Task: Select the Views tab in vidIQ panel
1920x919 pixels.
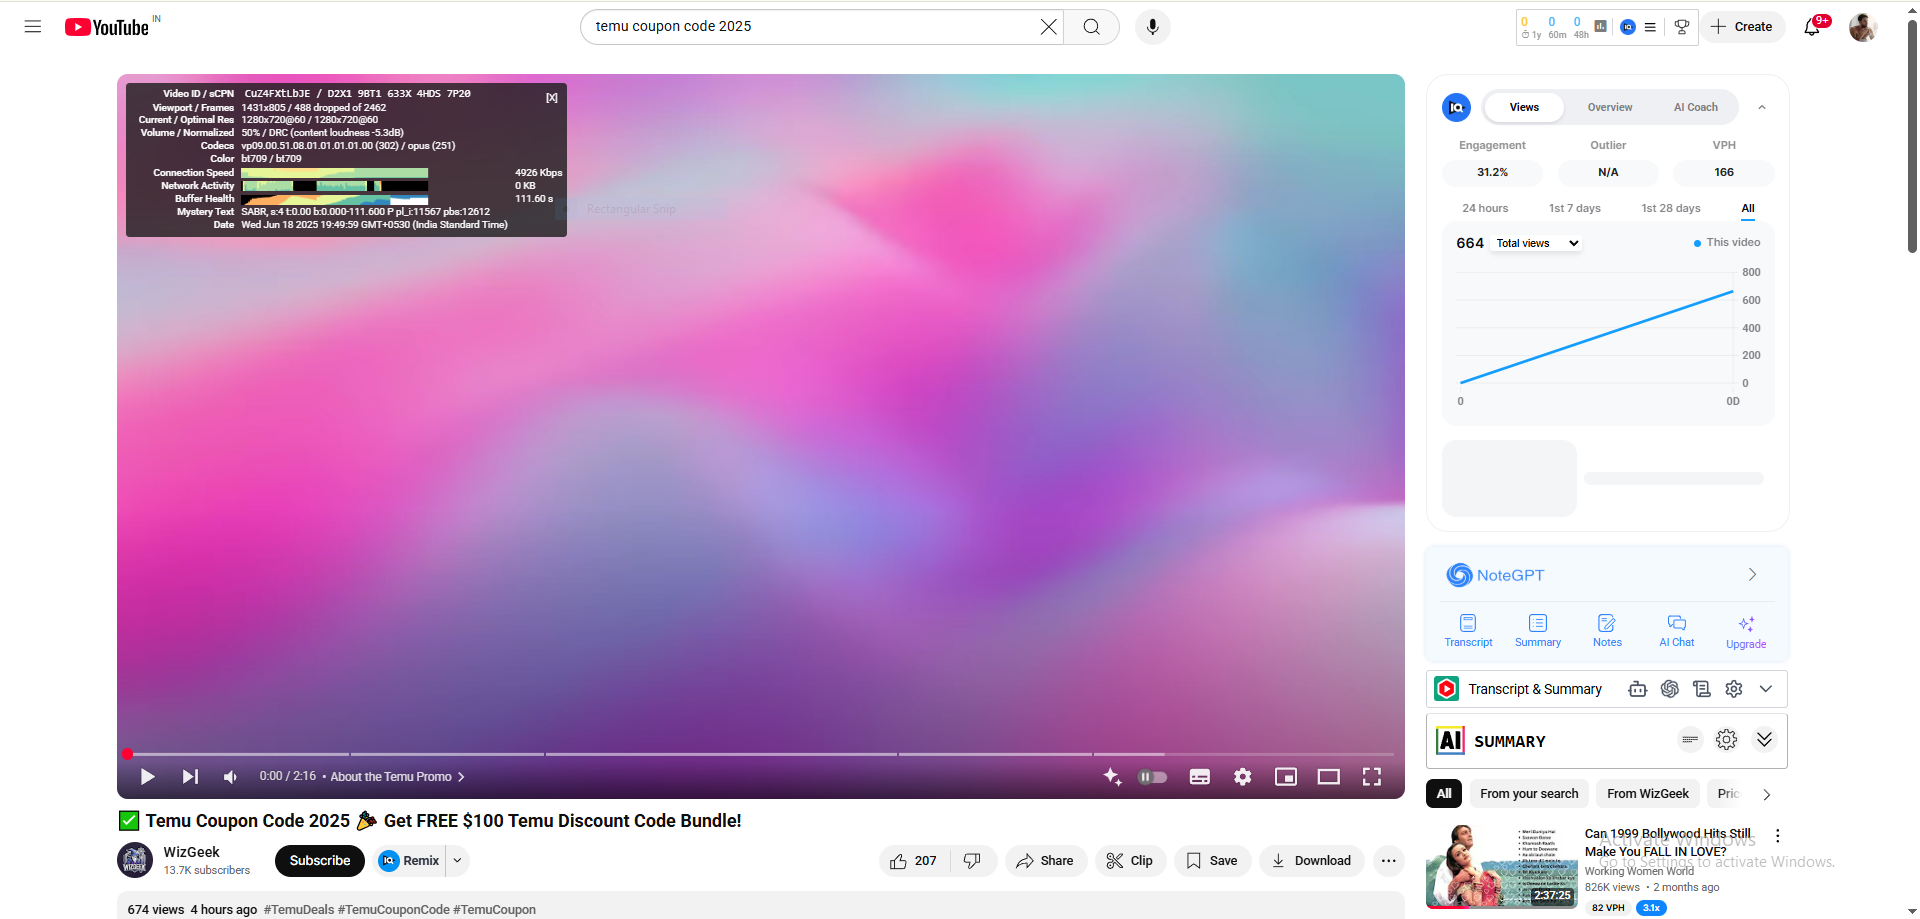Action: [x=1524, y=107]
